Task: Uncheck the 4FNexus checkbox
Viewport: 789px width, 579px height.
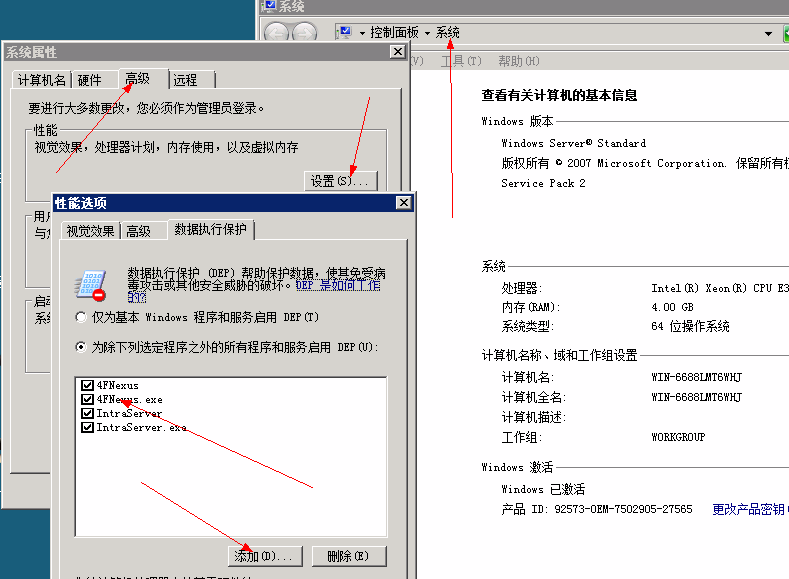Action: (88, 385)
